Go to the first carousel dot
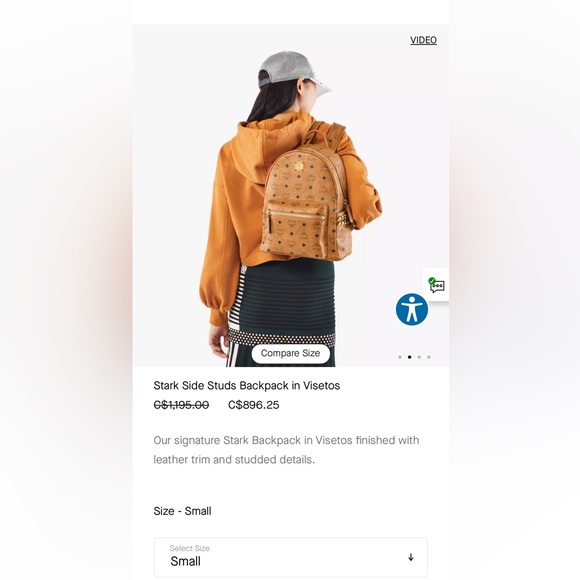The image size is (580, 580). [400, 357]
